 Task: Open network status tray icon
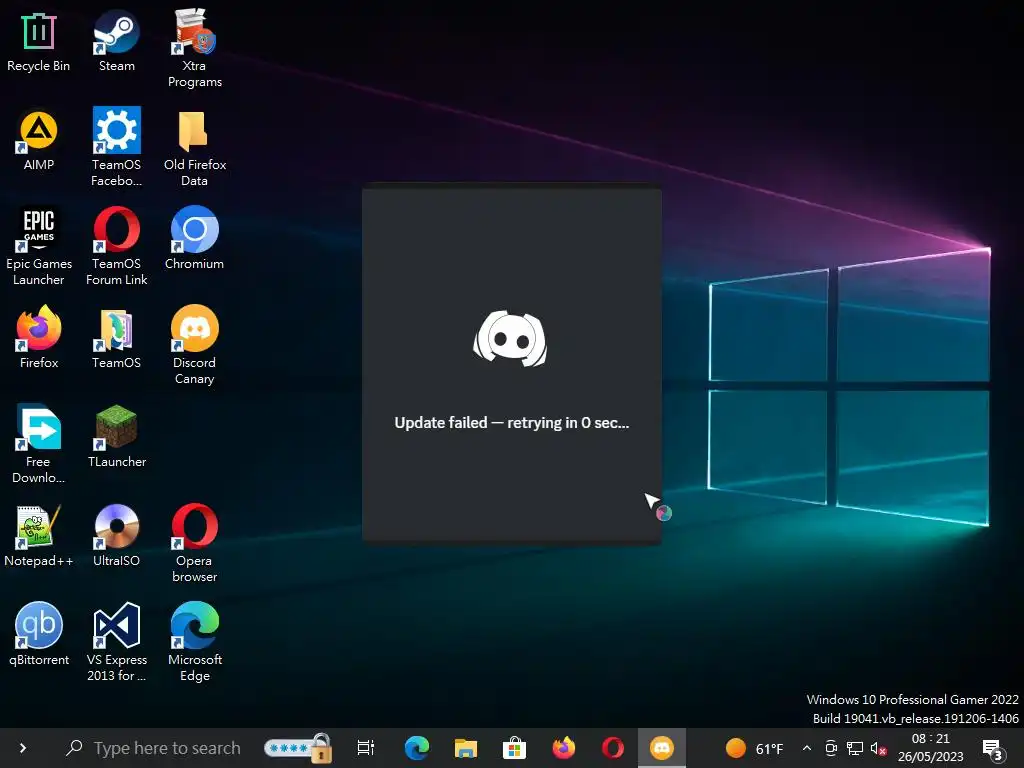(855, 748)
